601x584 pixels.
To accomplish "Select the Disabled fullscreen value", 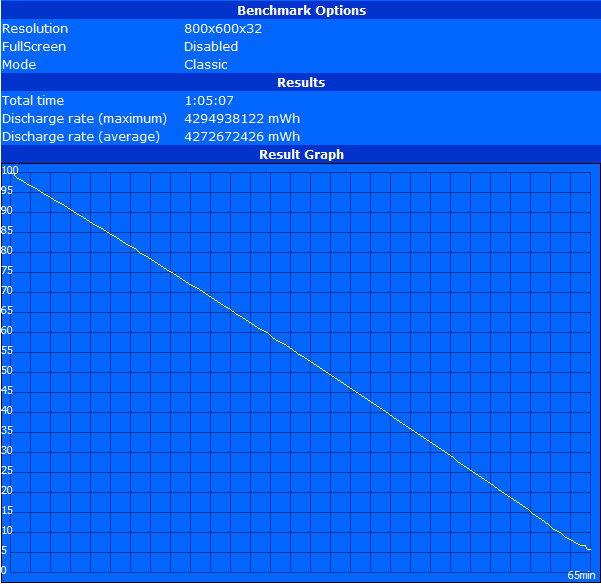I will [x=211, y=47].
